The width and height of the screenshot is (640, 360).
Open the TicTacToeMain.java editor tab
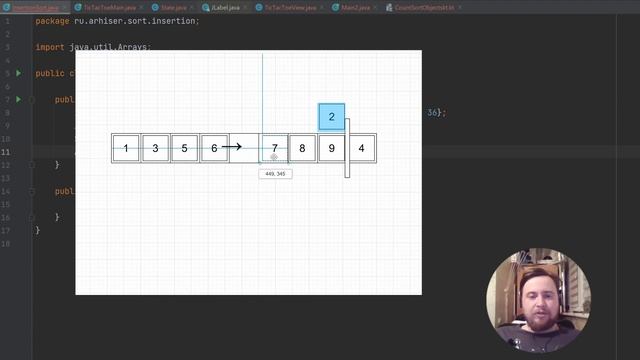(x=109, y=7)
